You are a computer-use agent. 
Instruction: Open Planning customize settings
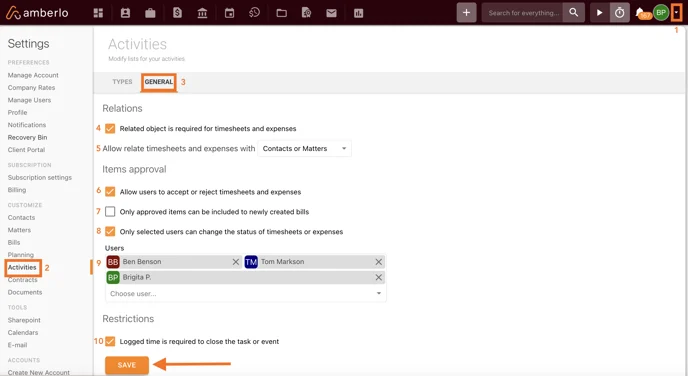click(21, 255)
